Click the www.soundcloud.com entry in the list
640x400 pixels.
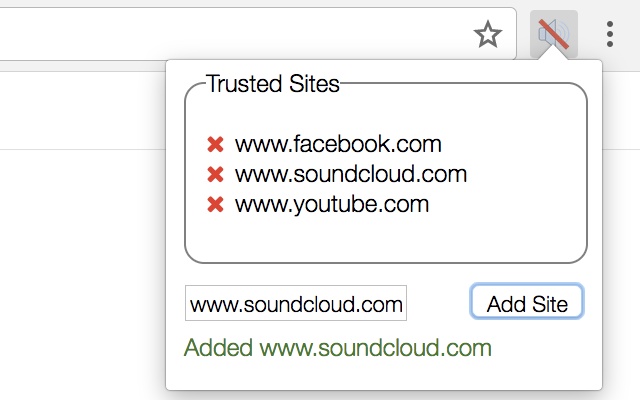click(x=351, y=175)
